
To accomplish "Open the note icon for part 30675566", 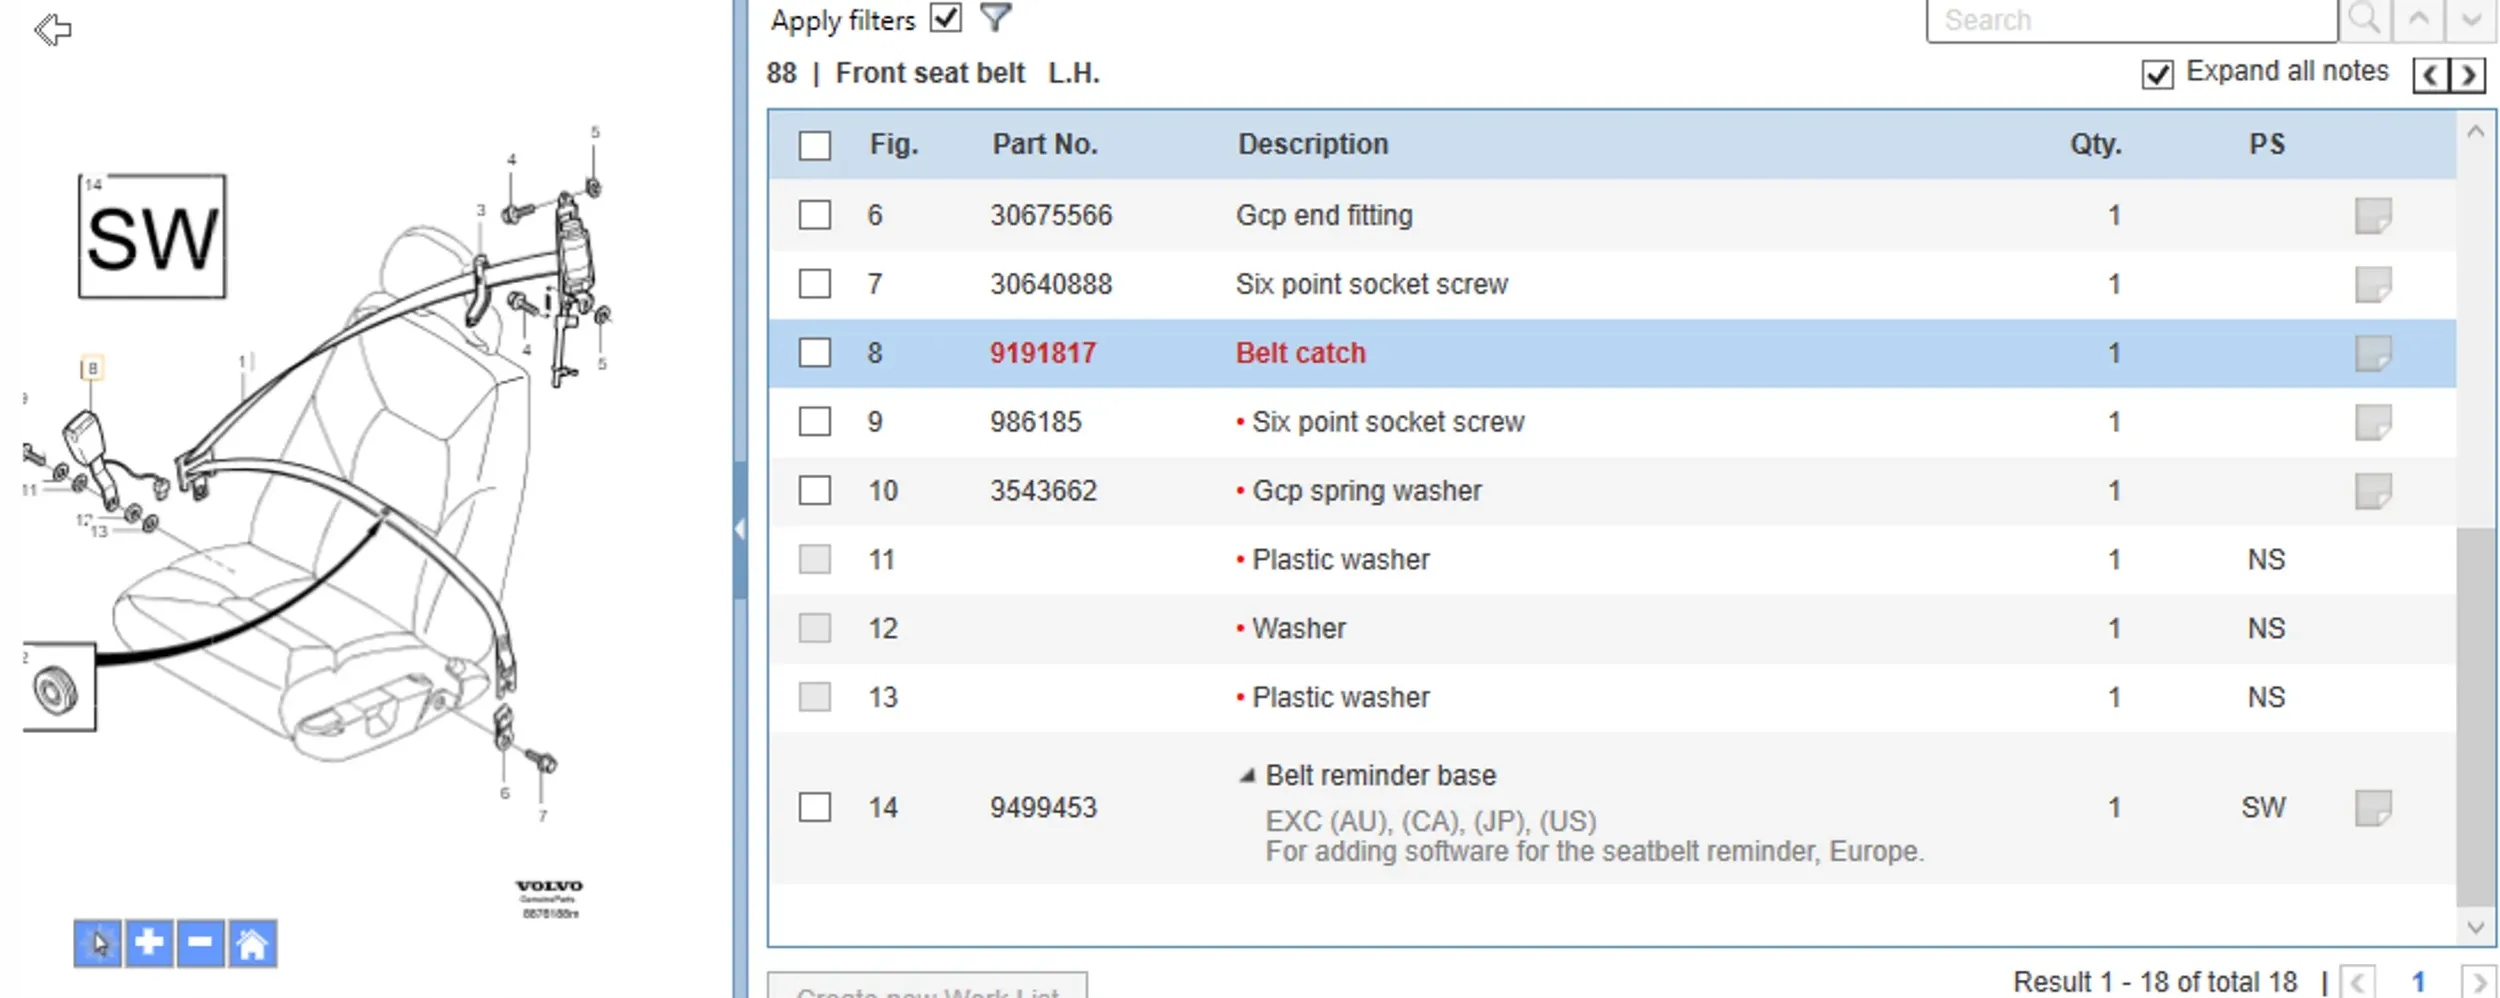I will coord(2372,215).
